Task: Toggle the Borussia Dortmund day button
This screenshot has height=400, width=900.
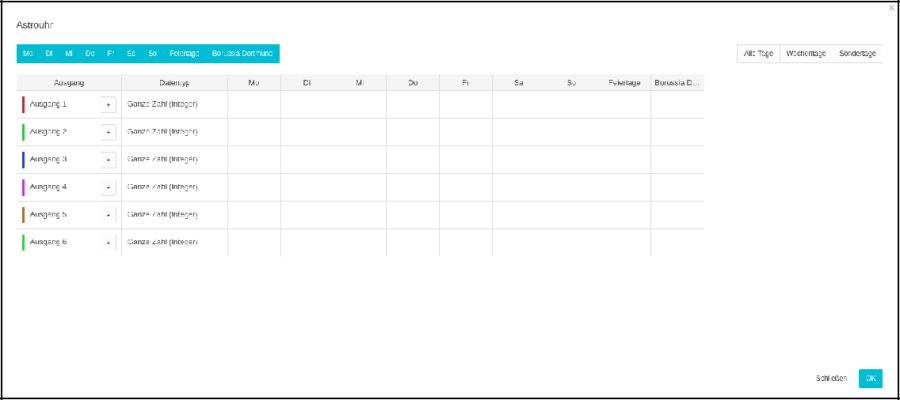Action: pyautogui.click(x=242, y=53)
